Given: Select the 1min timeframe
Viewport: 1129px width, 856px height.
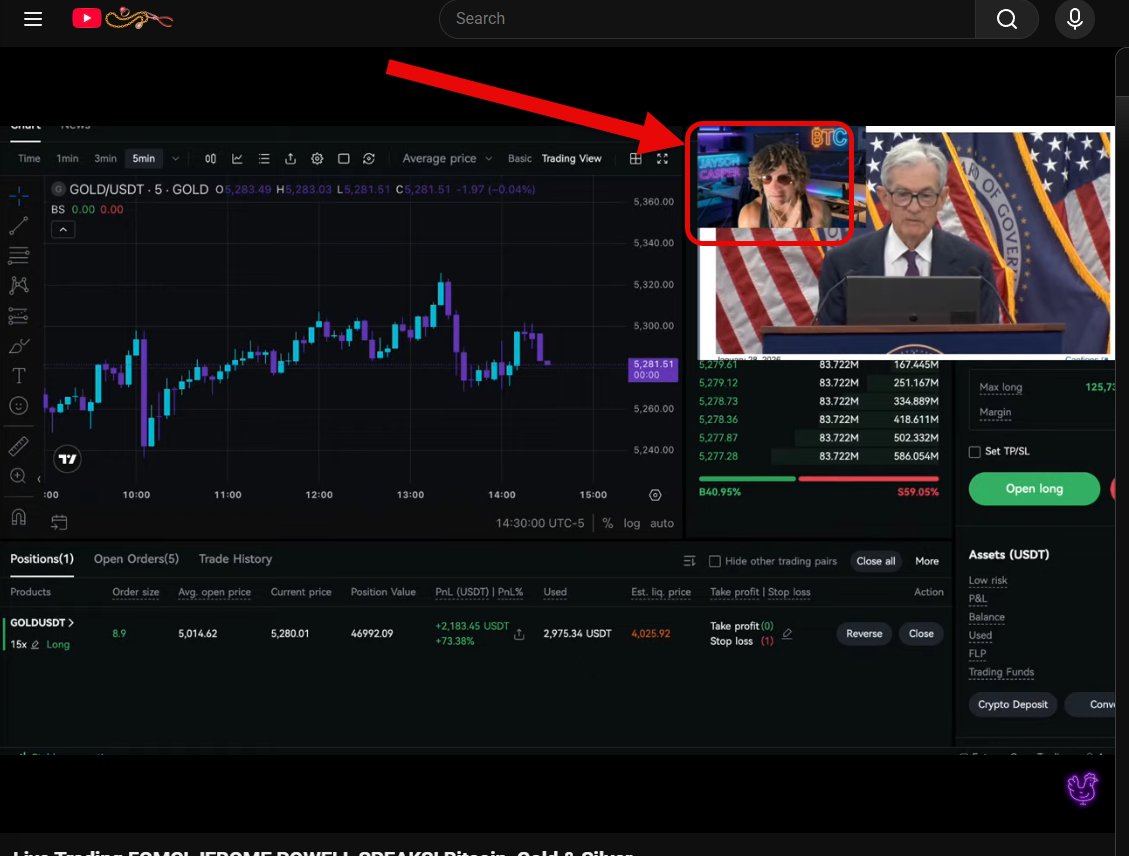Looking at the screenshot, I should (x=67, y=158).
